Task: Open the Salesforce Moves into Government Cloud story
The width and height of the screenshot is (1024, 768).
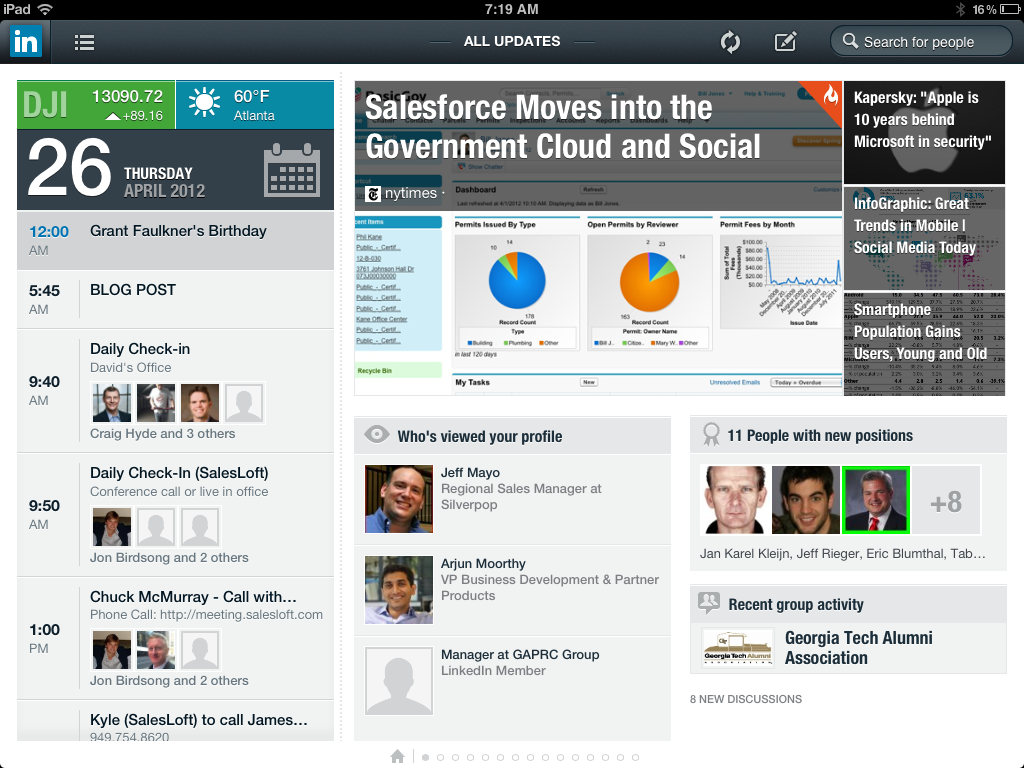Action: click(598, 238)
